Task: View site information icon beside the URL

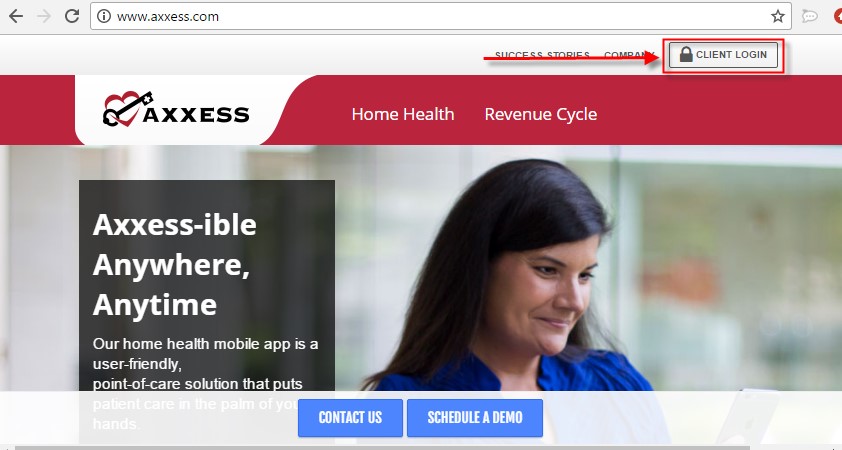Action: tap(104, 16)
